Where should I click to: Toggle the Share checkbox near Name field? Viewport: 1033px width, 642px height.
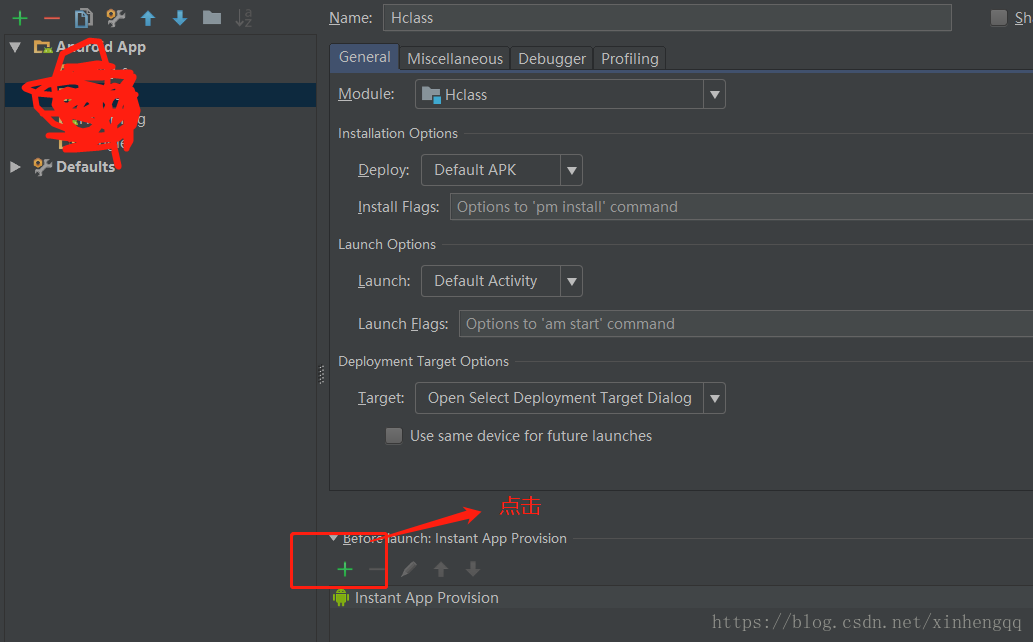(x=999, y=18)
